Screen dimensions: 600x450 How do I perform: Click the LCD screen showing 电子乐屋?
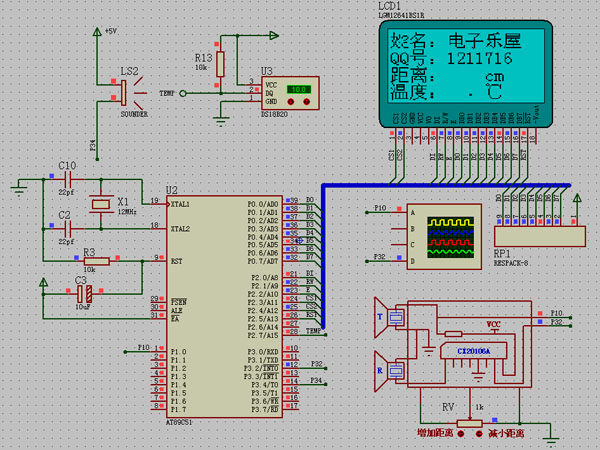point(466,65)
